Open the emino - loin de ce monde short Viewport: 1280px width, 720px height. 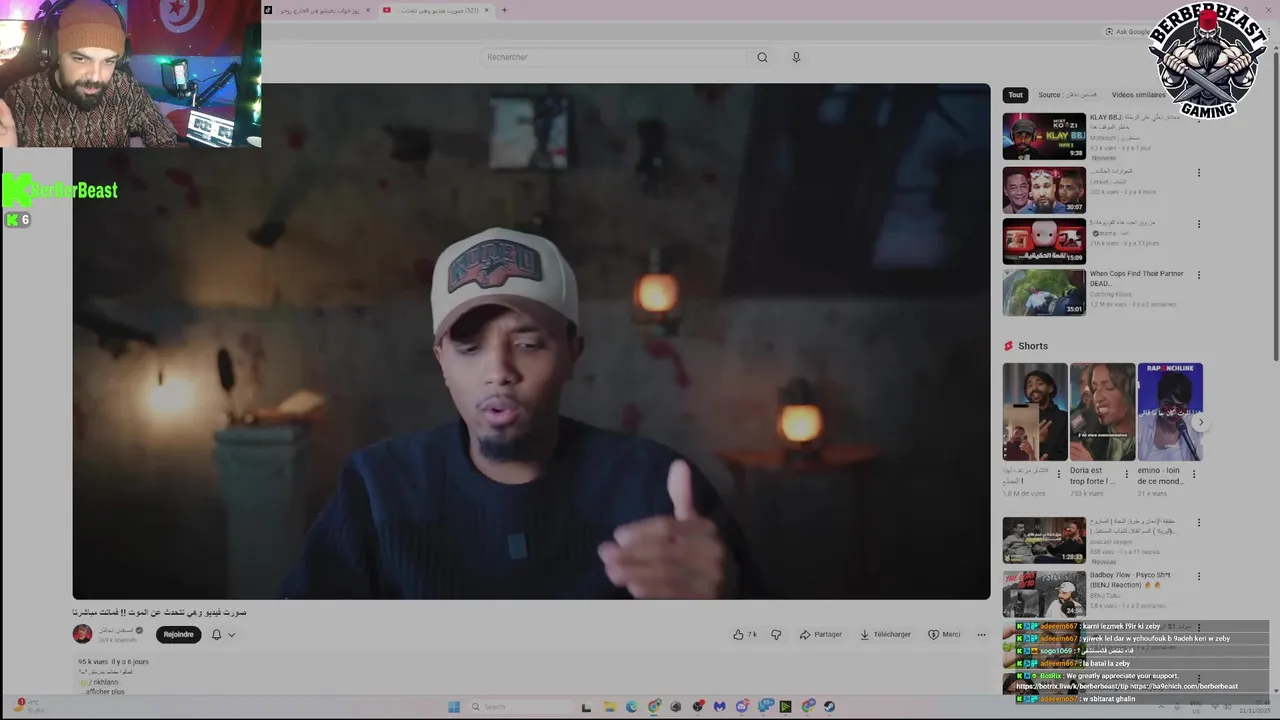point(1170,412)
